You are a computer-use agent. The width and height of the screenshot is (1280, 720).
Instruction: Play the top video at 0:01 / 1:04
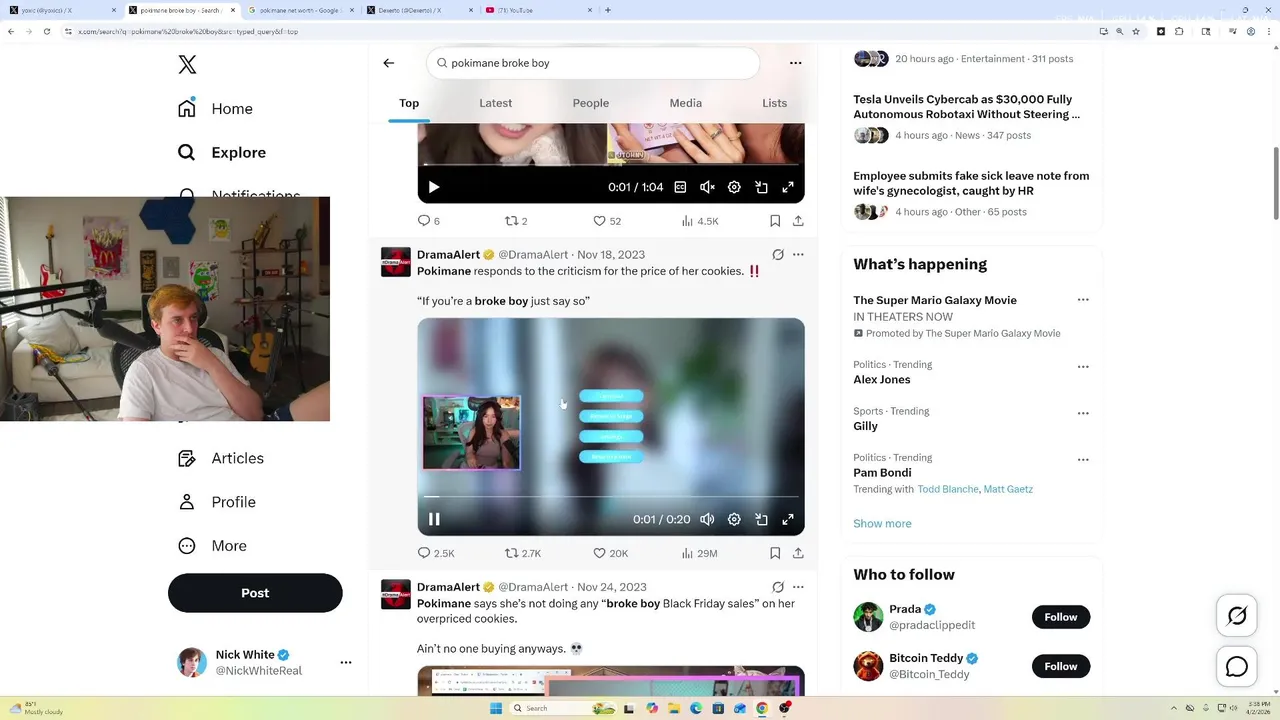point(434,187)
